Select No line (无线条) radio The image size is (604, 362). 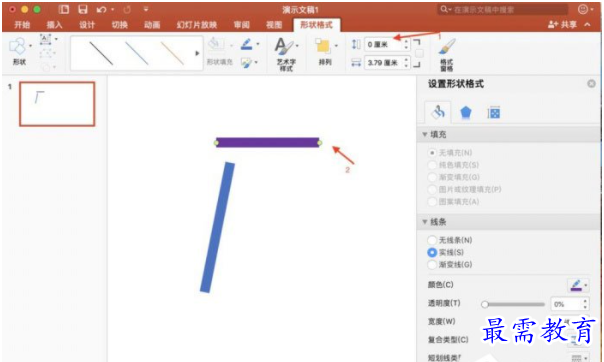point(432,240)
